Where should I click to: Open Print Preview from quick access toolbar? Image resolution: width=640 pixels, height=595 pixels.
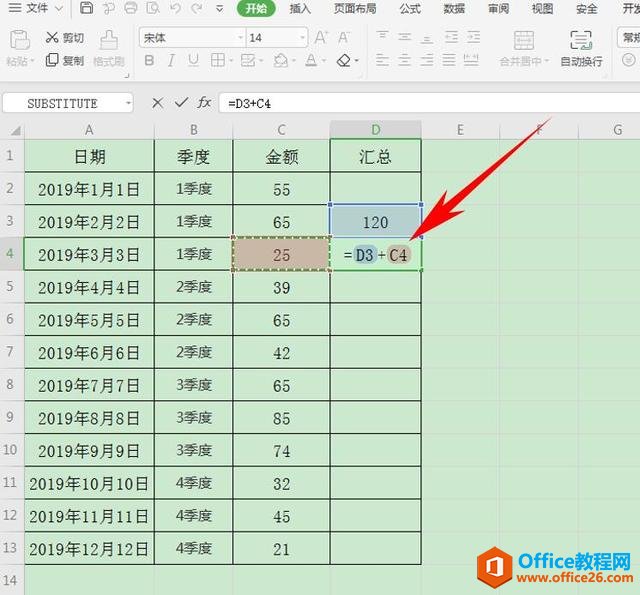click(x=153, y=8)
